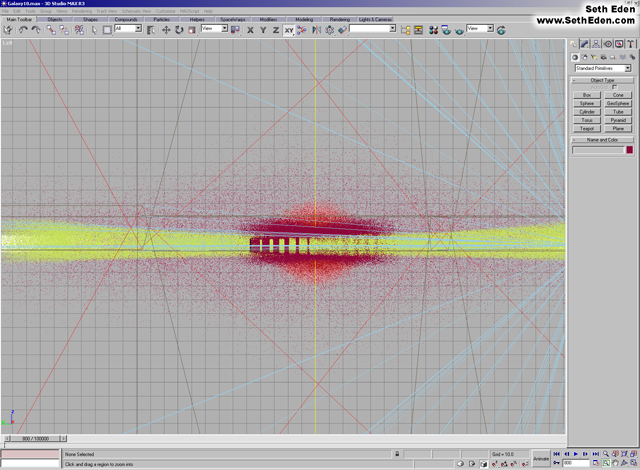Click the Restrict to Y axis icon

pos(262,29)
